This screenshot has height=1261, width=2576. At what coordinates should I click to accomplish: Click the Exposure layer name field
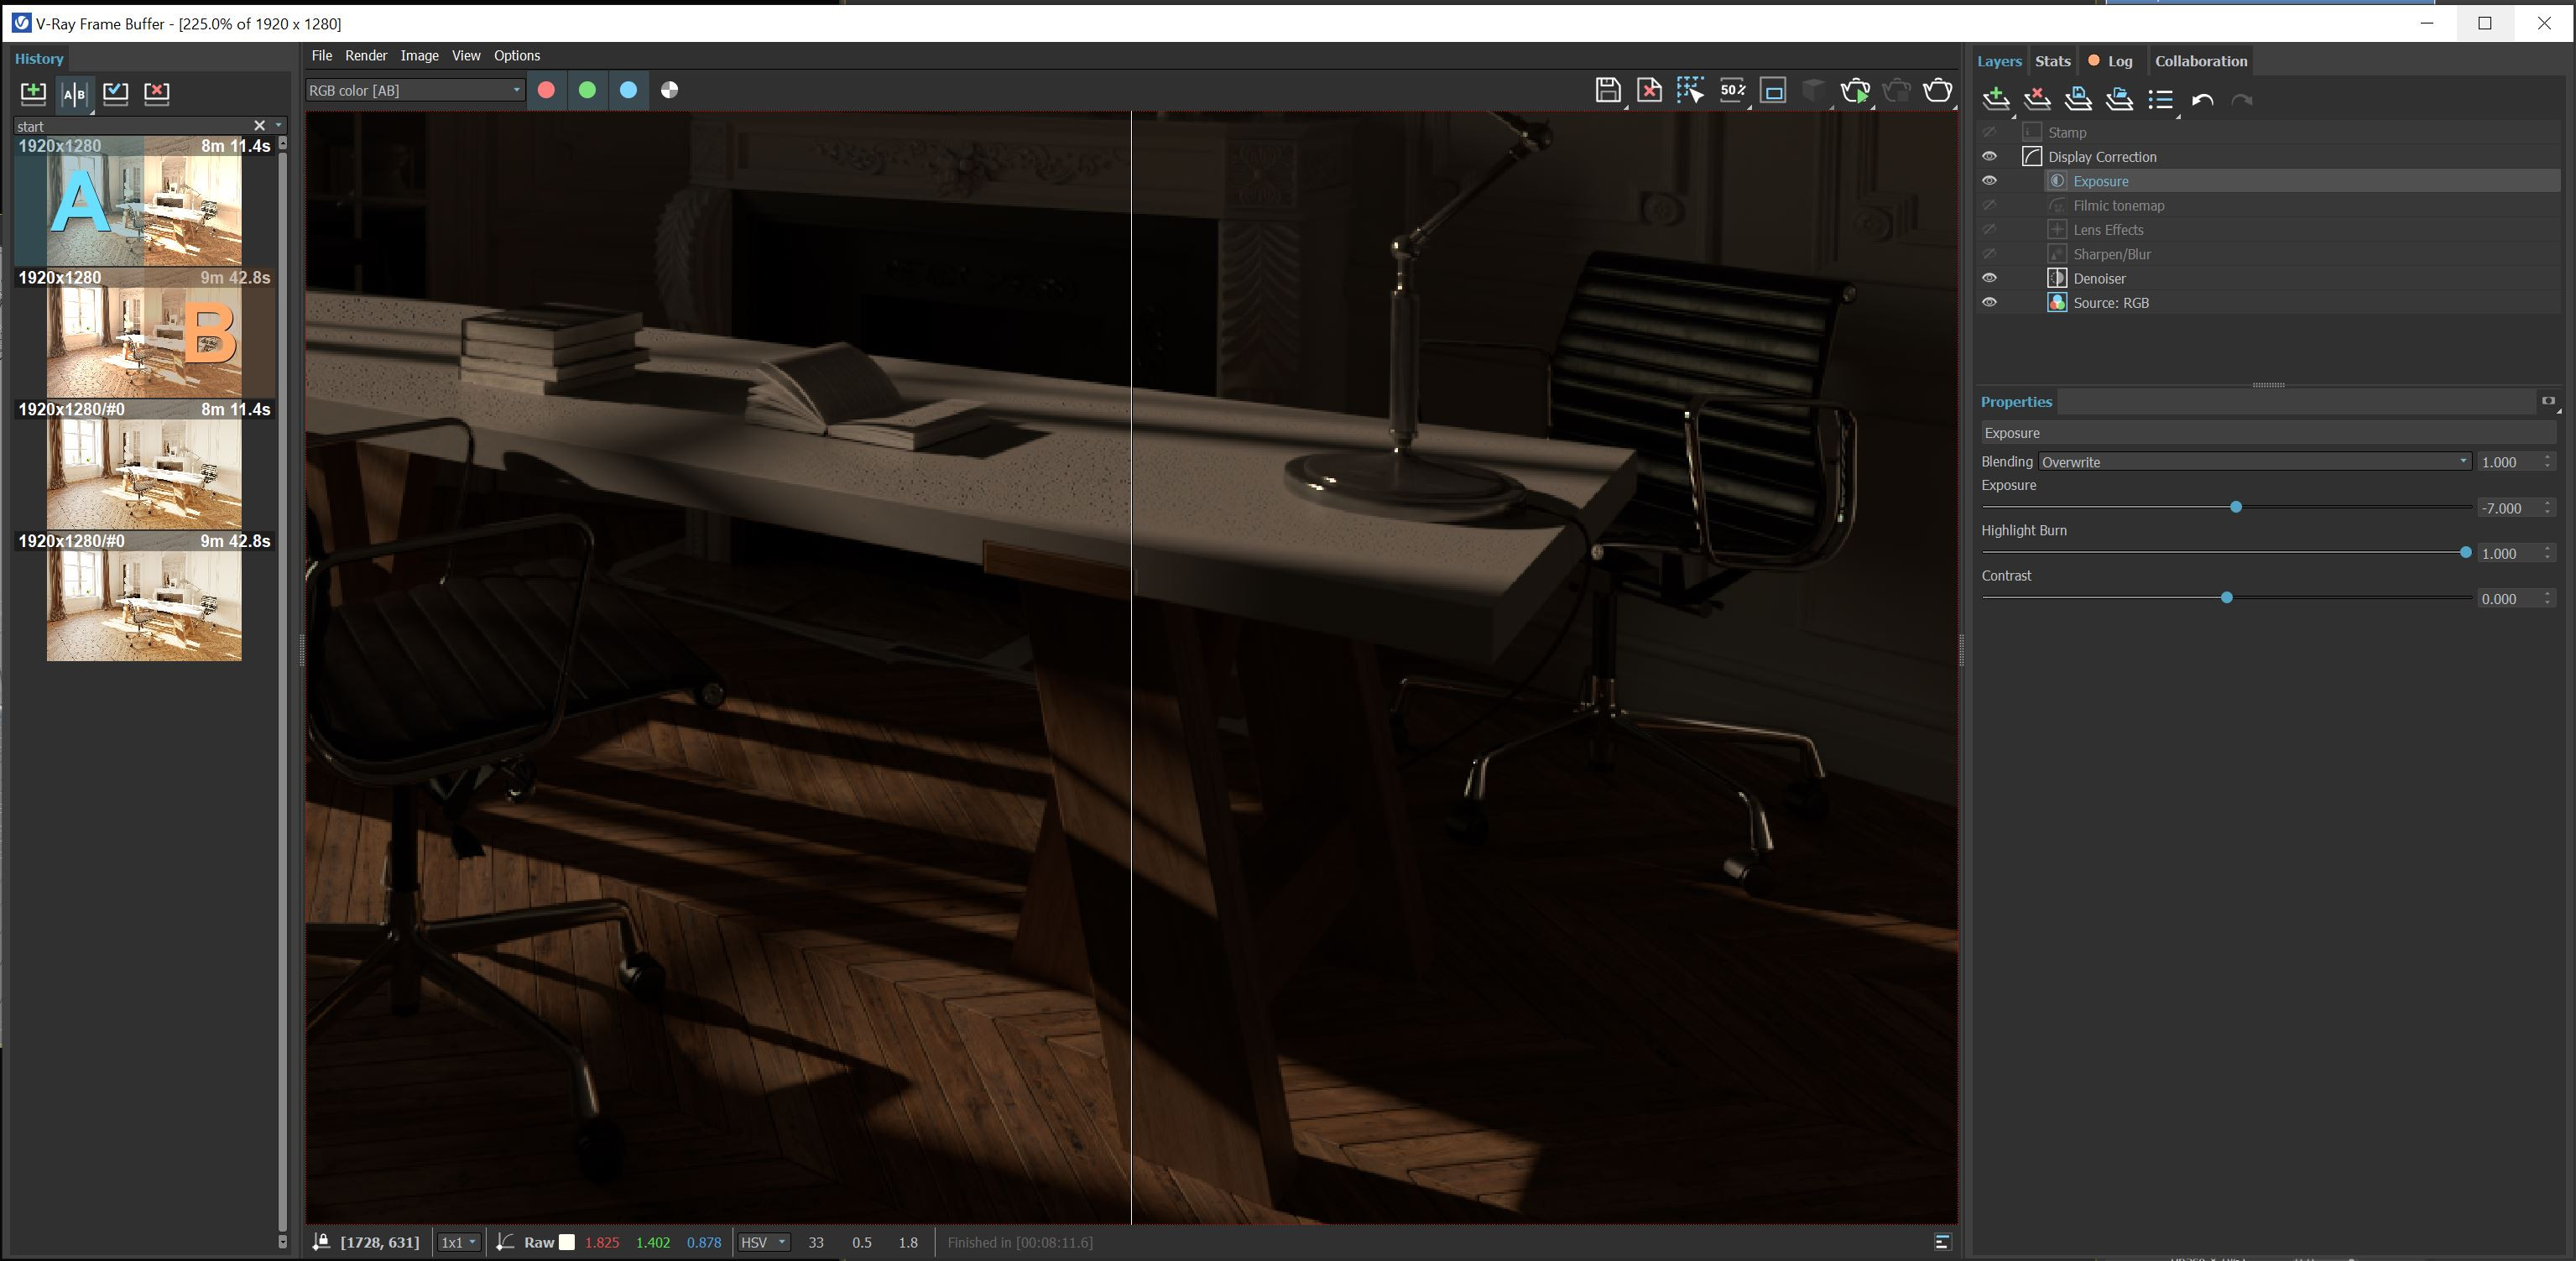(2267, 432)
